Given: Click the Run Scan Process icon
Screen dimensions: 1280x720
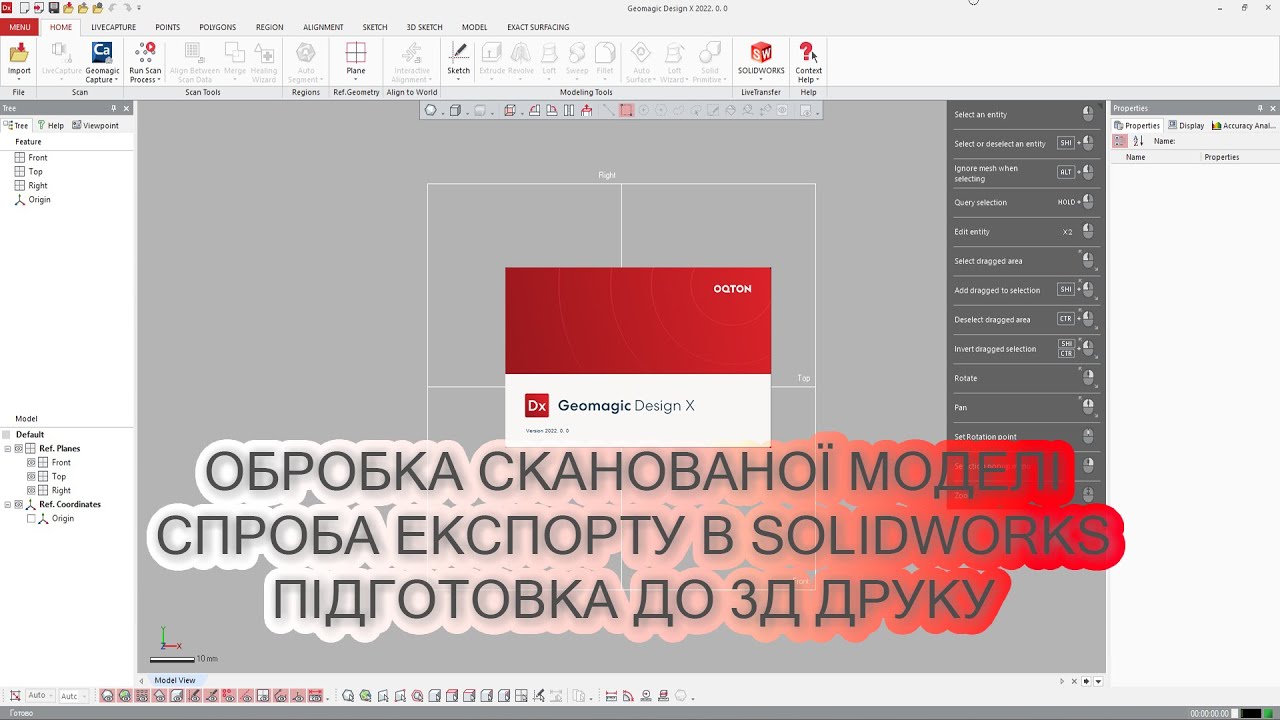Looking at the screenshot, I should point(145,53).
